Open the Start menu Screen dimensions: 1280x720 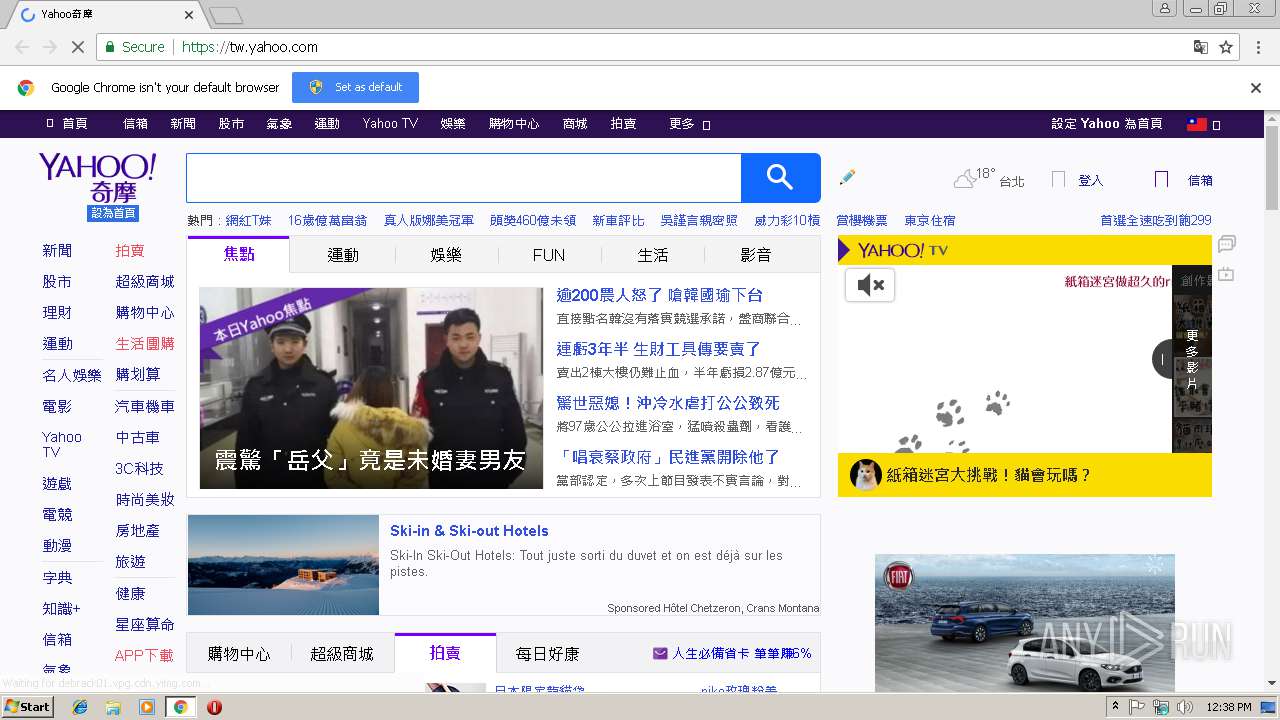coord(27,707)
